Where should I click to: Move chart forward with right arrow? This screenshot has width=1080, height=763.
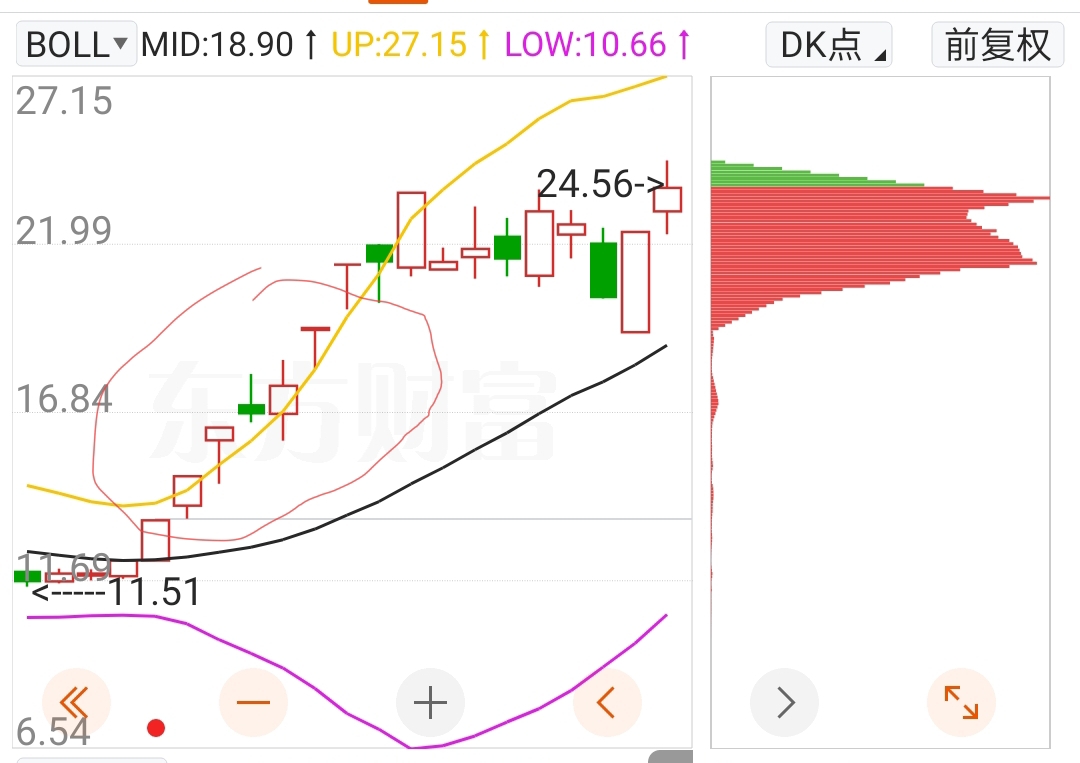pos(785,702)
